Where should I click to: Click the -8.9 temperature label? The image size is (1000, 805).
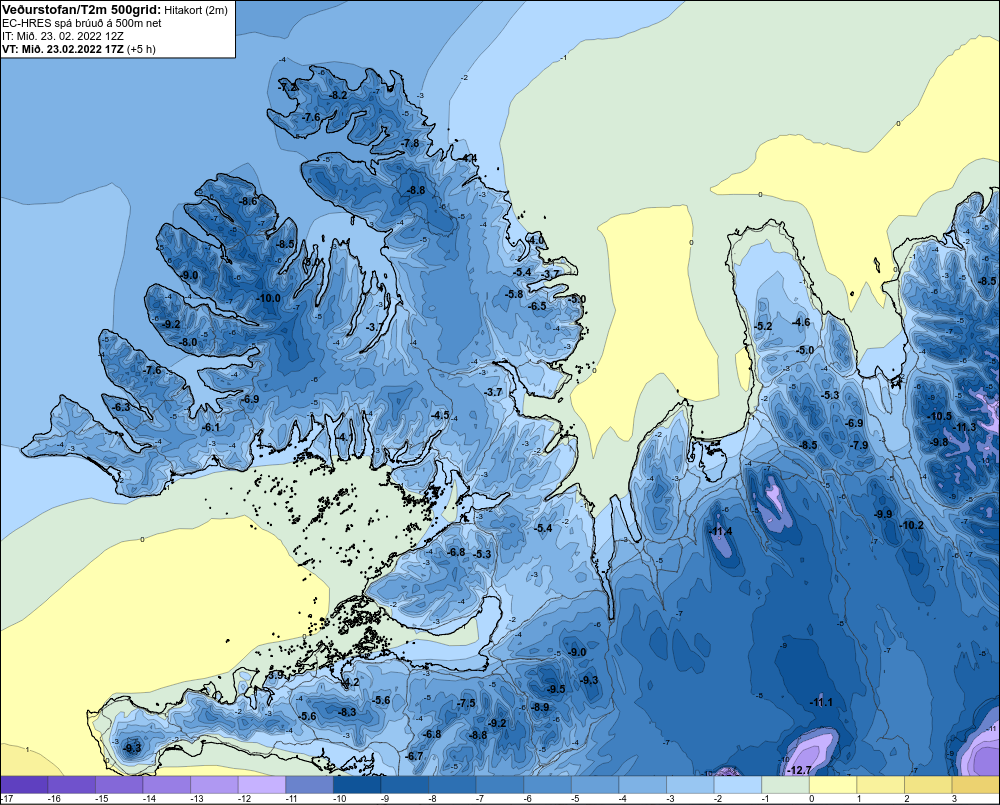point(540,707)
